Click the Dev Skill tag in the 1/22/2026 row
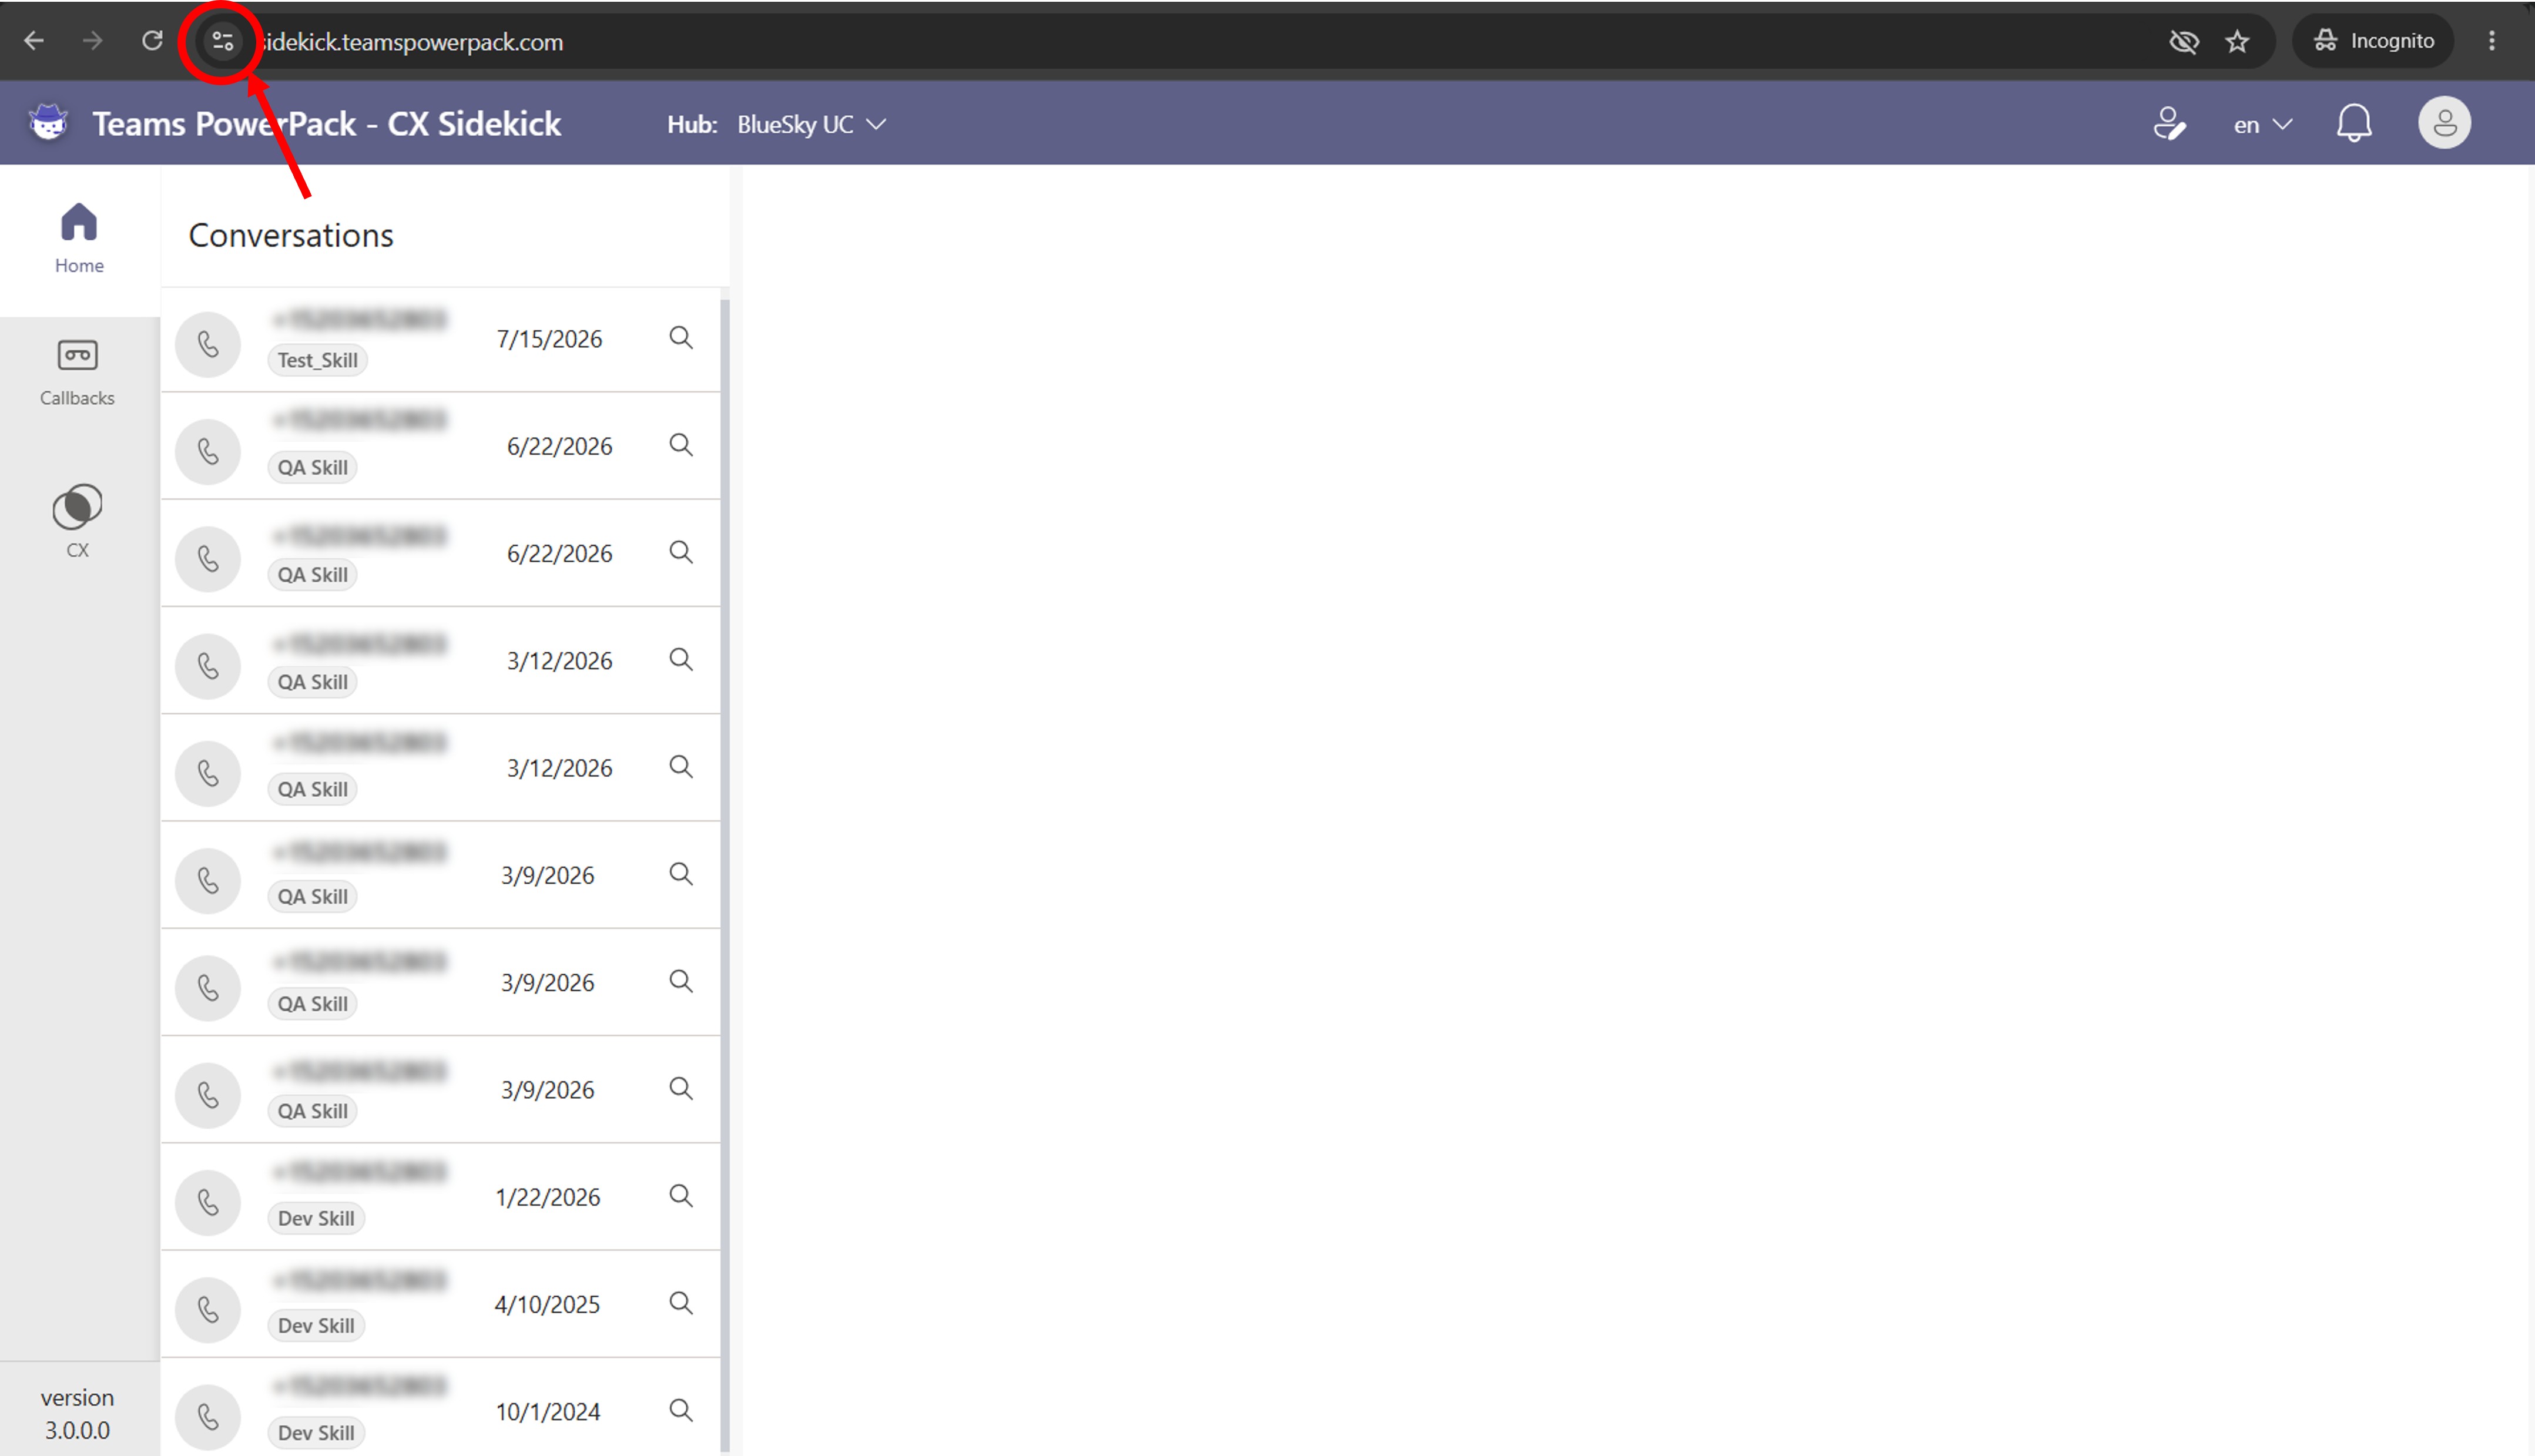 click(316, 1218)
